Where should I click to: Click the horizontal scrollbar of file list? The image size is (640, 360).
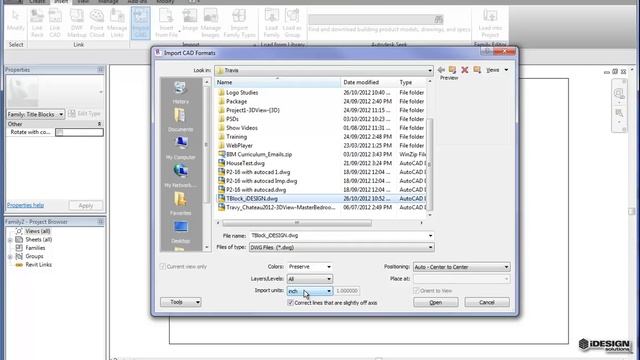click(297, 223)
